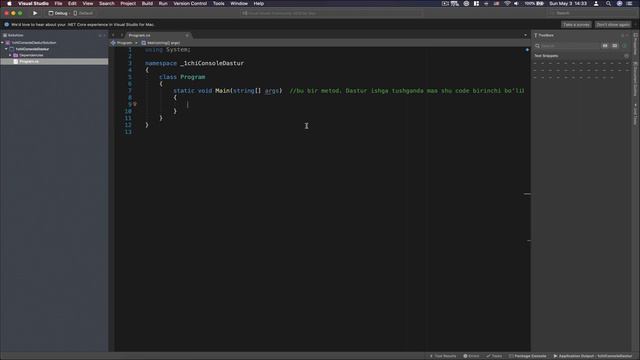
Task: Click the user account icon in menu bar
Action: 596,3
